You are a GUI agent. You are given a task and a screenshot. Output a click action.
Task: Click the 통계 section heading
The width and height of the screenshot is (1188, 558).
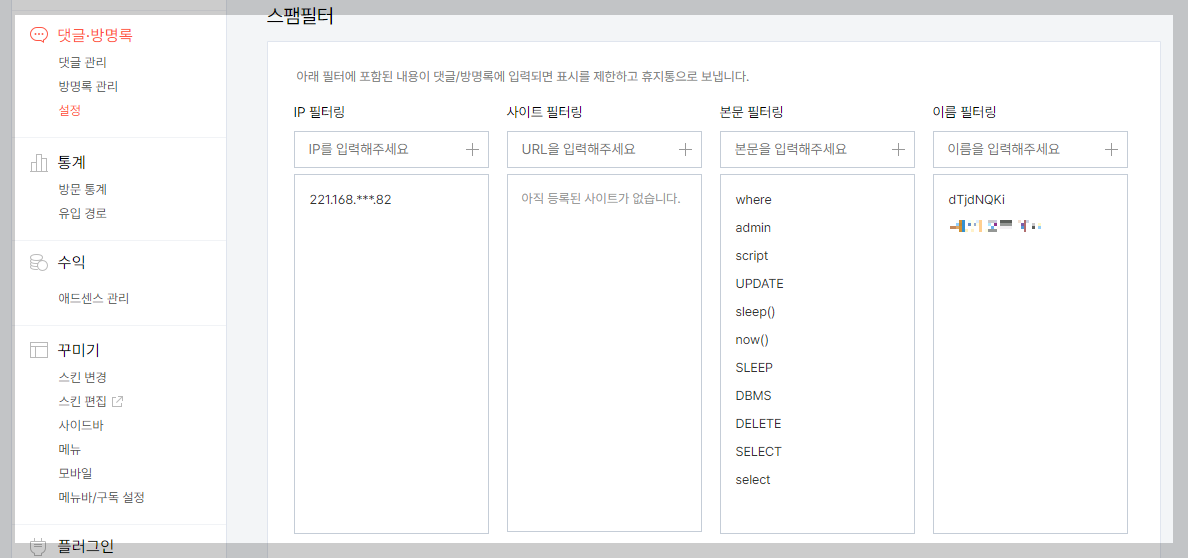click(x=70, y=162)
